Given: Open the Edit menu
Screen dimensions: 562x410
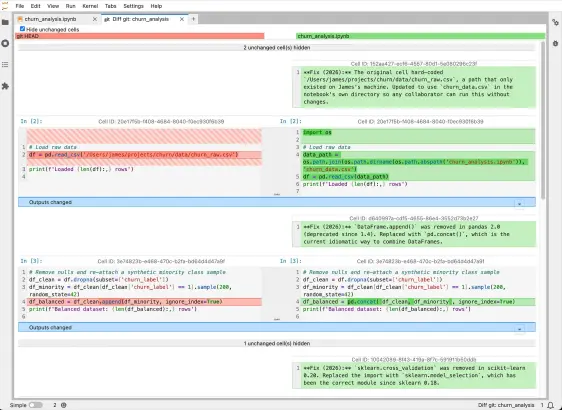Looking at the screenshot, I should point(35,6).
